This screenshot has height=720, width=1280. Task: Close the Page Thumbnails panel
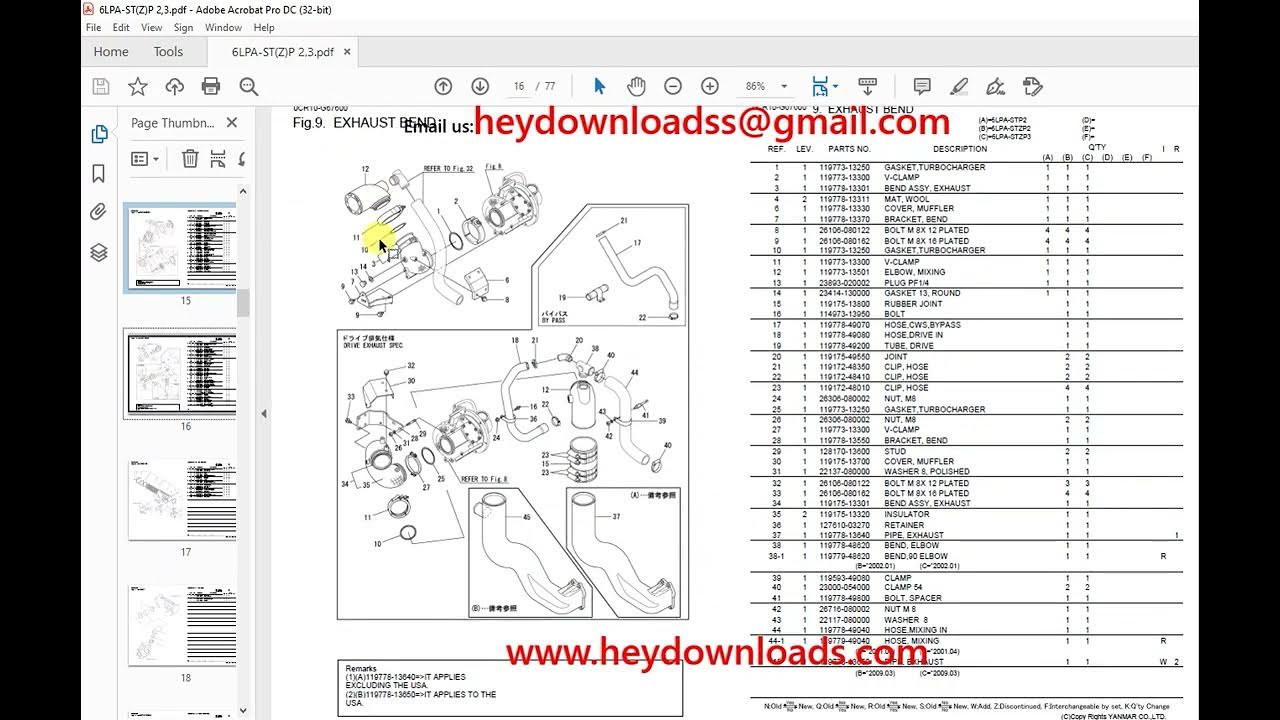pyautogui.click(x=232, y=123)
